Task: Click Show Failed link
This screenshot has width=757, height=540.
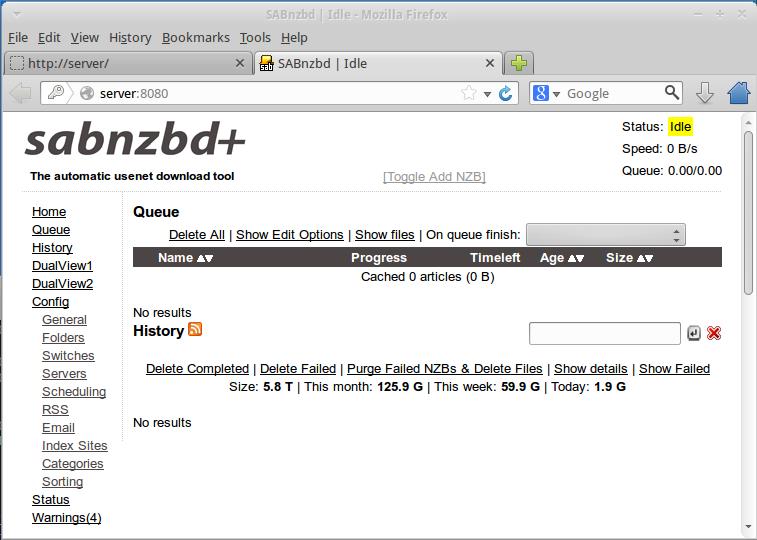Action: click(x=674, y=369)
